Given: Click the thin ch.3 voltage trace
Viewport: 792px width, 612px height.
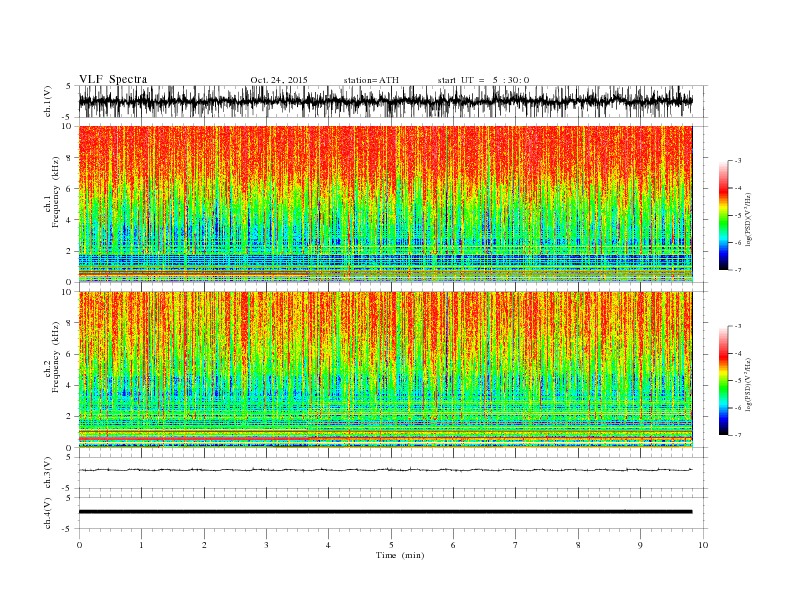Looking at the screenshot, I should click(385, 470).
